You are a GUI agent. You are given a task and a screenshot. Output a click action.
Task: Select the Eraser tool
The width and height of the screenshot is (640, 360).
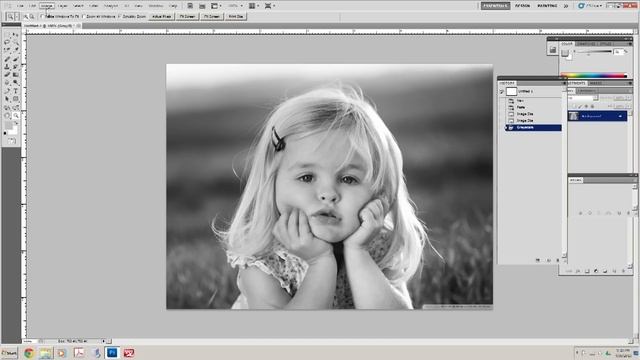pos(7,75)
